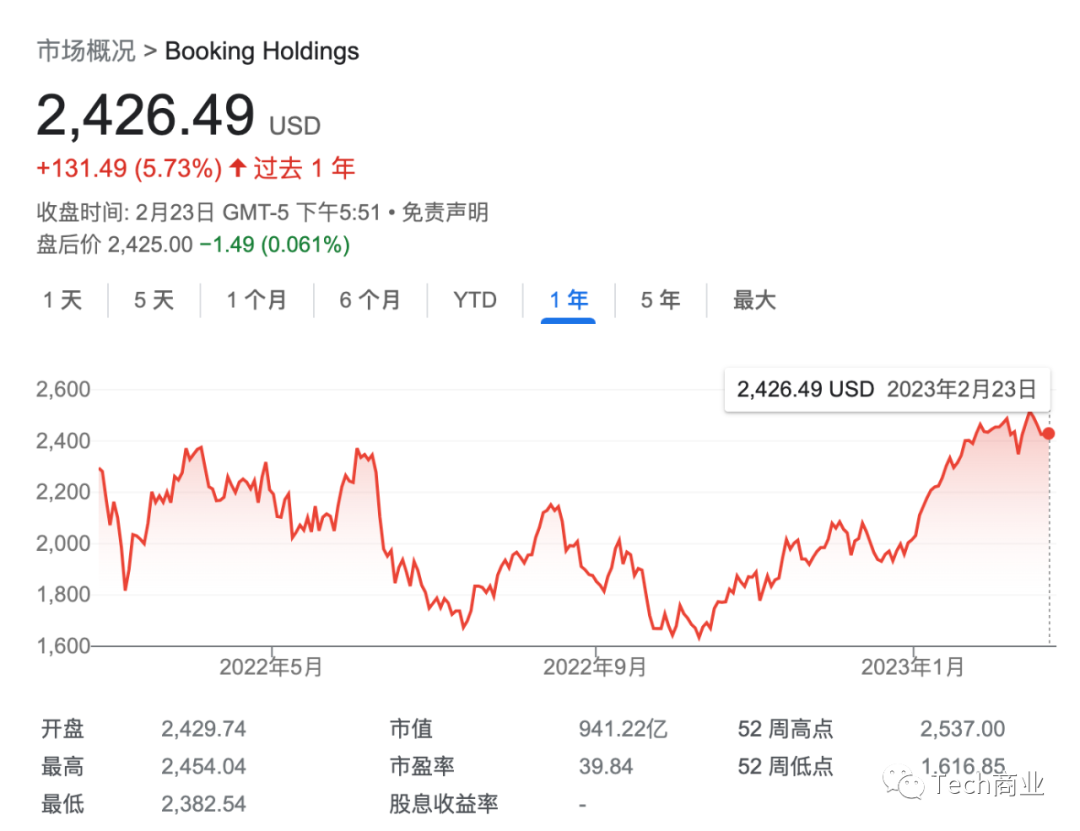The image size is (1080, 831).
Task: Click the 开盘 label
Action: coord(63,728)
